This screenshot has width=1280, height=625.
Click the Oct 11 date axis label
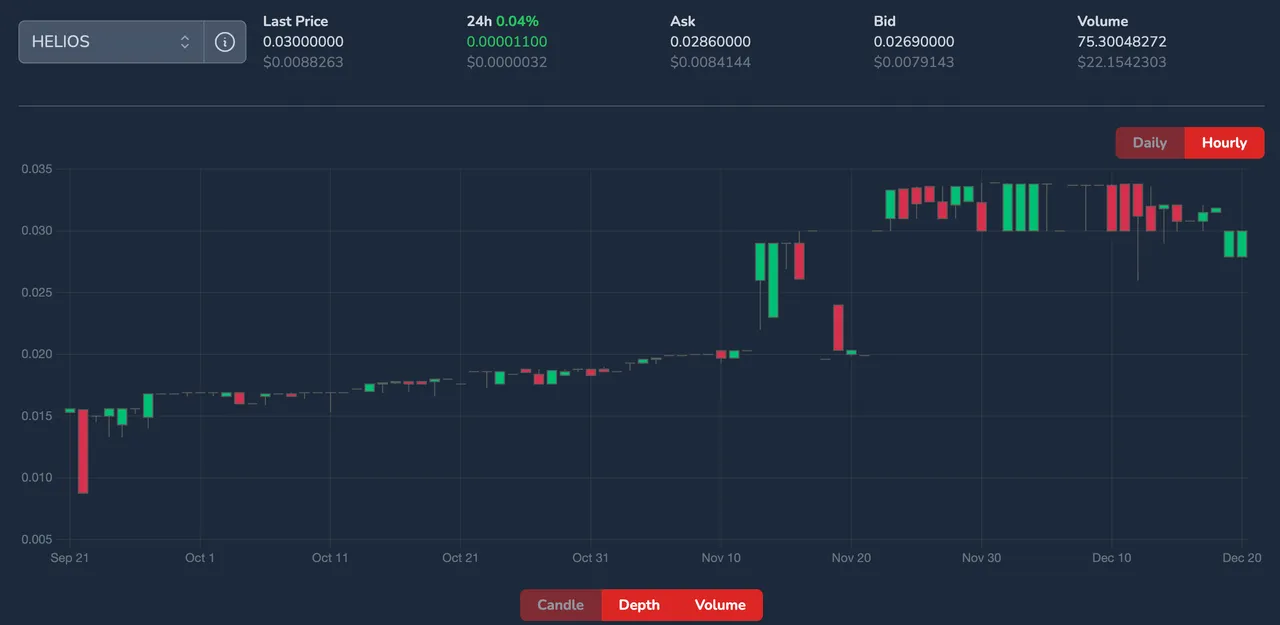click(x=330, y=558)
